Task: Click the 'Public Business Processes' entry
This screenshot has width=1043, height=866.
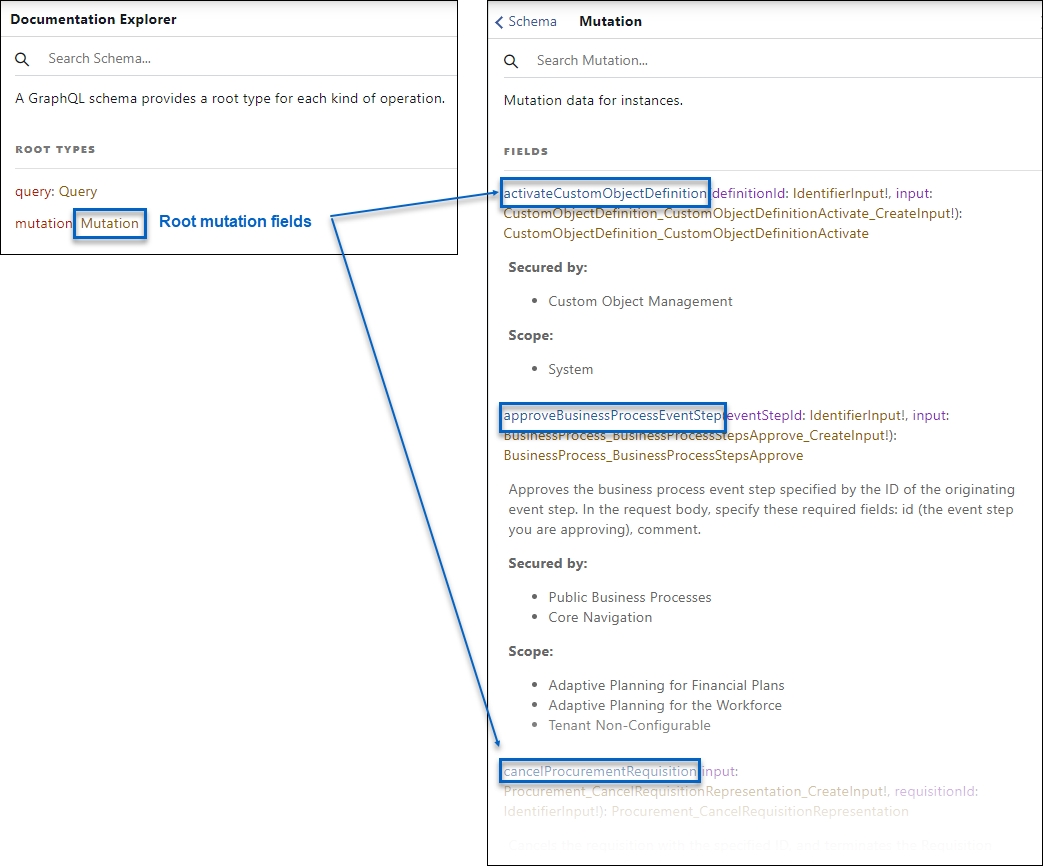Action: click(629, 597)
